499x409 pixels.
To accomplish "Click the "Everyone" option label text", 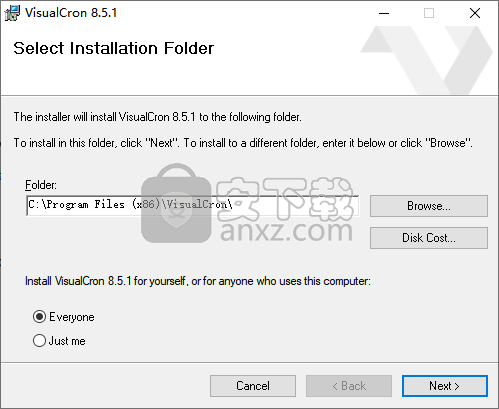I will [72, 317].
